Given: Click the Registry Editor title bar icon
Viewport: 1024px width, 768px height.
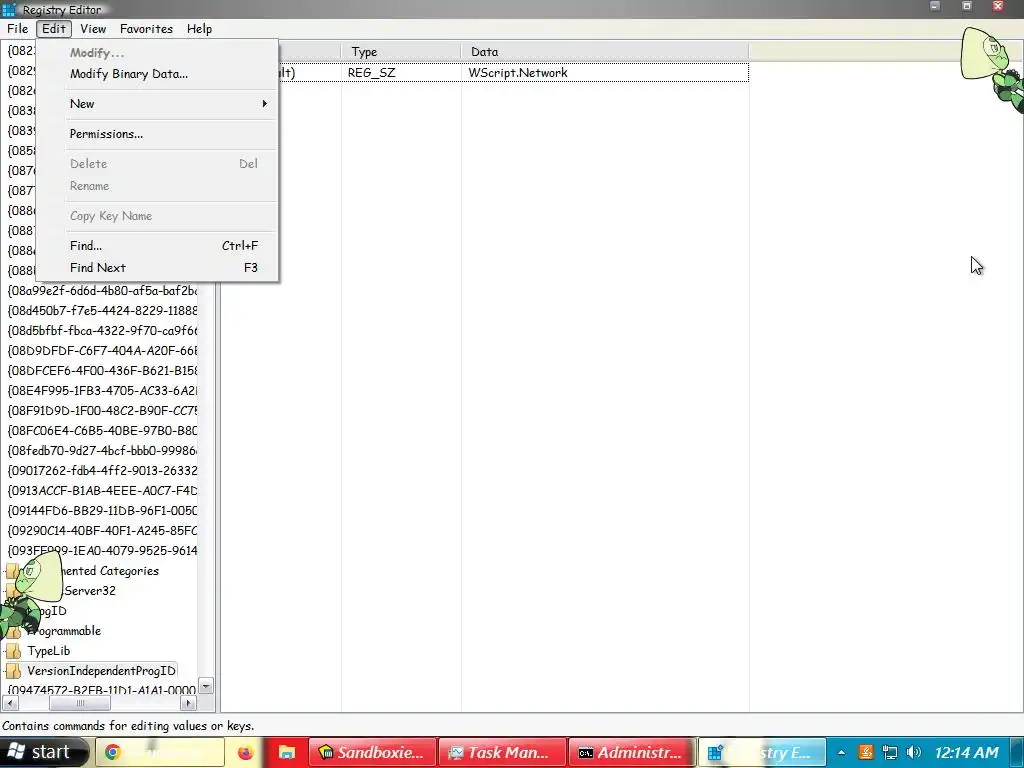Looking at the screenshot, I should pyautogui.click(x=9, y=9).
